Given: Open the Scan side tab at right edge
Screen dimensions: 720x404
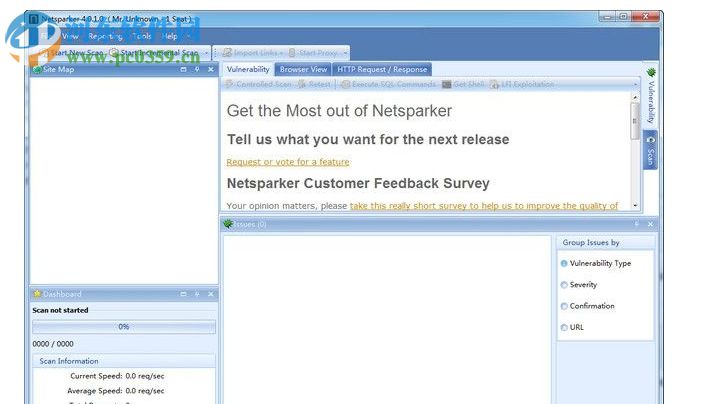Looking at the screenshot, I should click(x=651, y=150).
